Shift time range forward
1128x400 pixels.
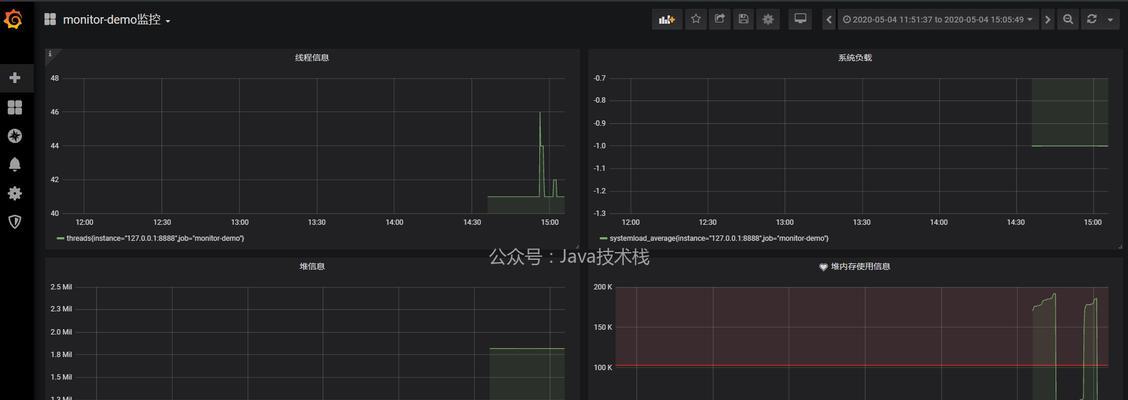1047,19
